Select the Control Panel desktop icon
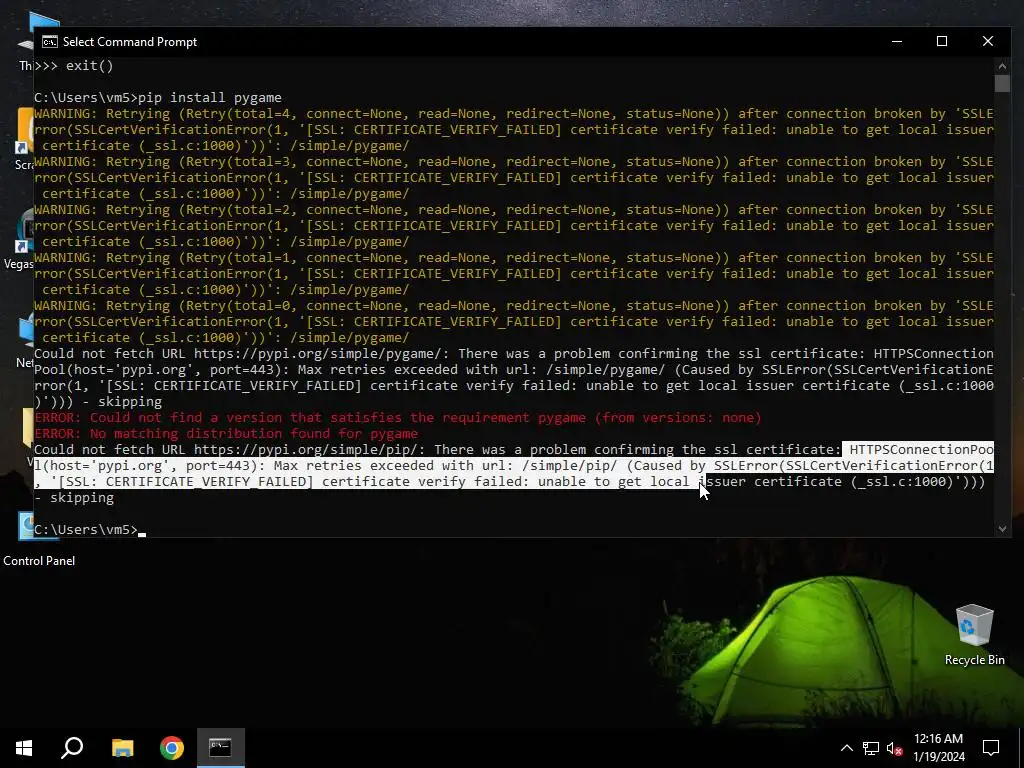The width and height of the screenshot is (1024, 768). (x=39, y=539)
